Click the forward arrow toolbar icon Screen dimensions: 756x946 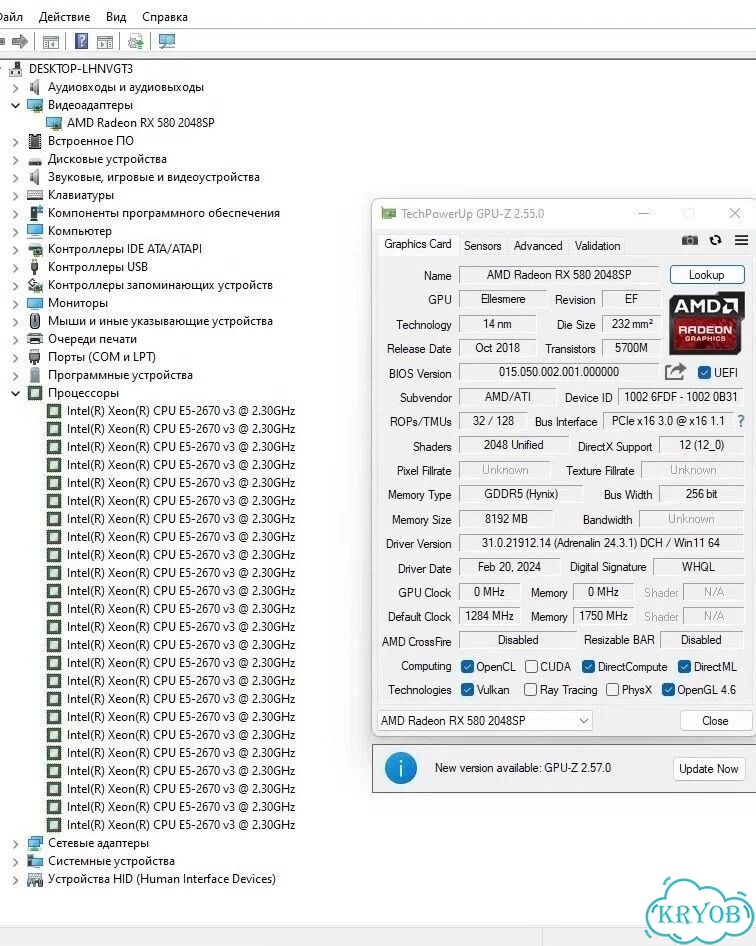[x=20, y=42]
